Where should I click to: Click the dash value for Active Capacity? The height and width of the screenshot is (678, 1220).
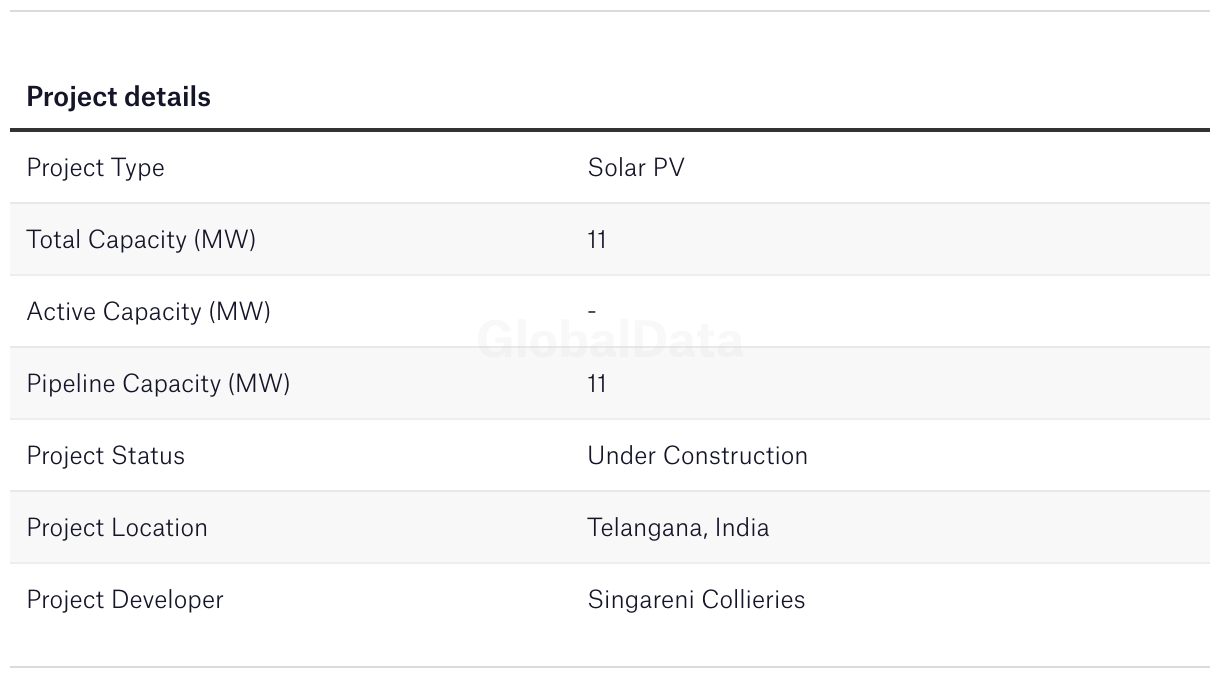pos(592,312)
